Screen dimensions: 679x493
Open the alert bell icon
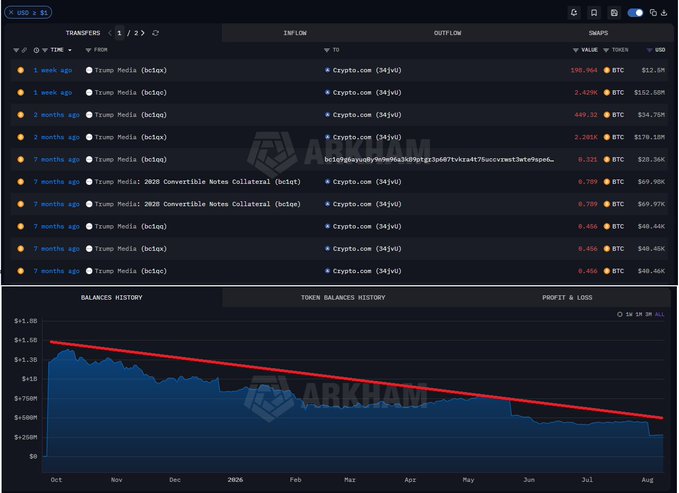pyautogui.click(x=574, y=13)
